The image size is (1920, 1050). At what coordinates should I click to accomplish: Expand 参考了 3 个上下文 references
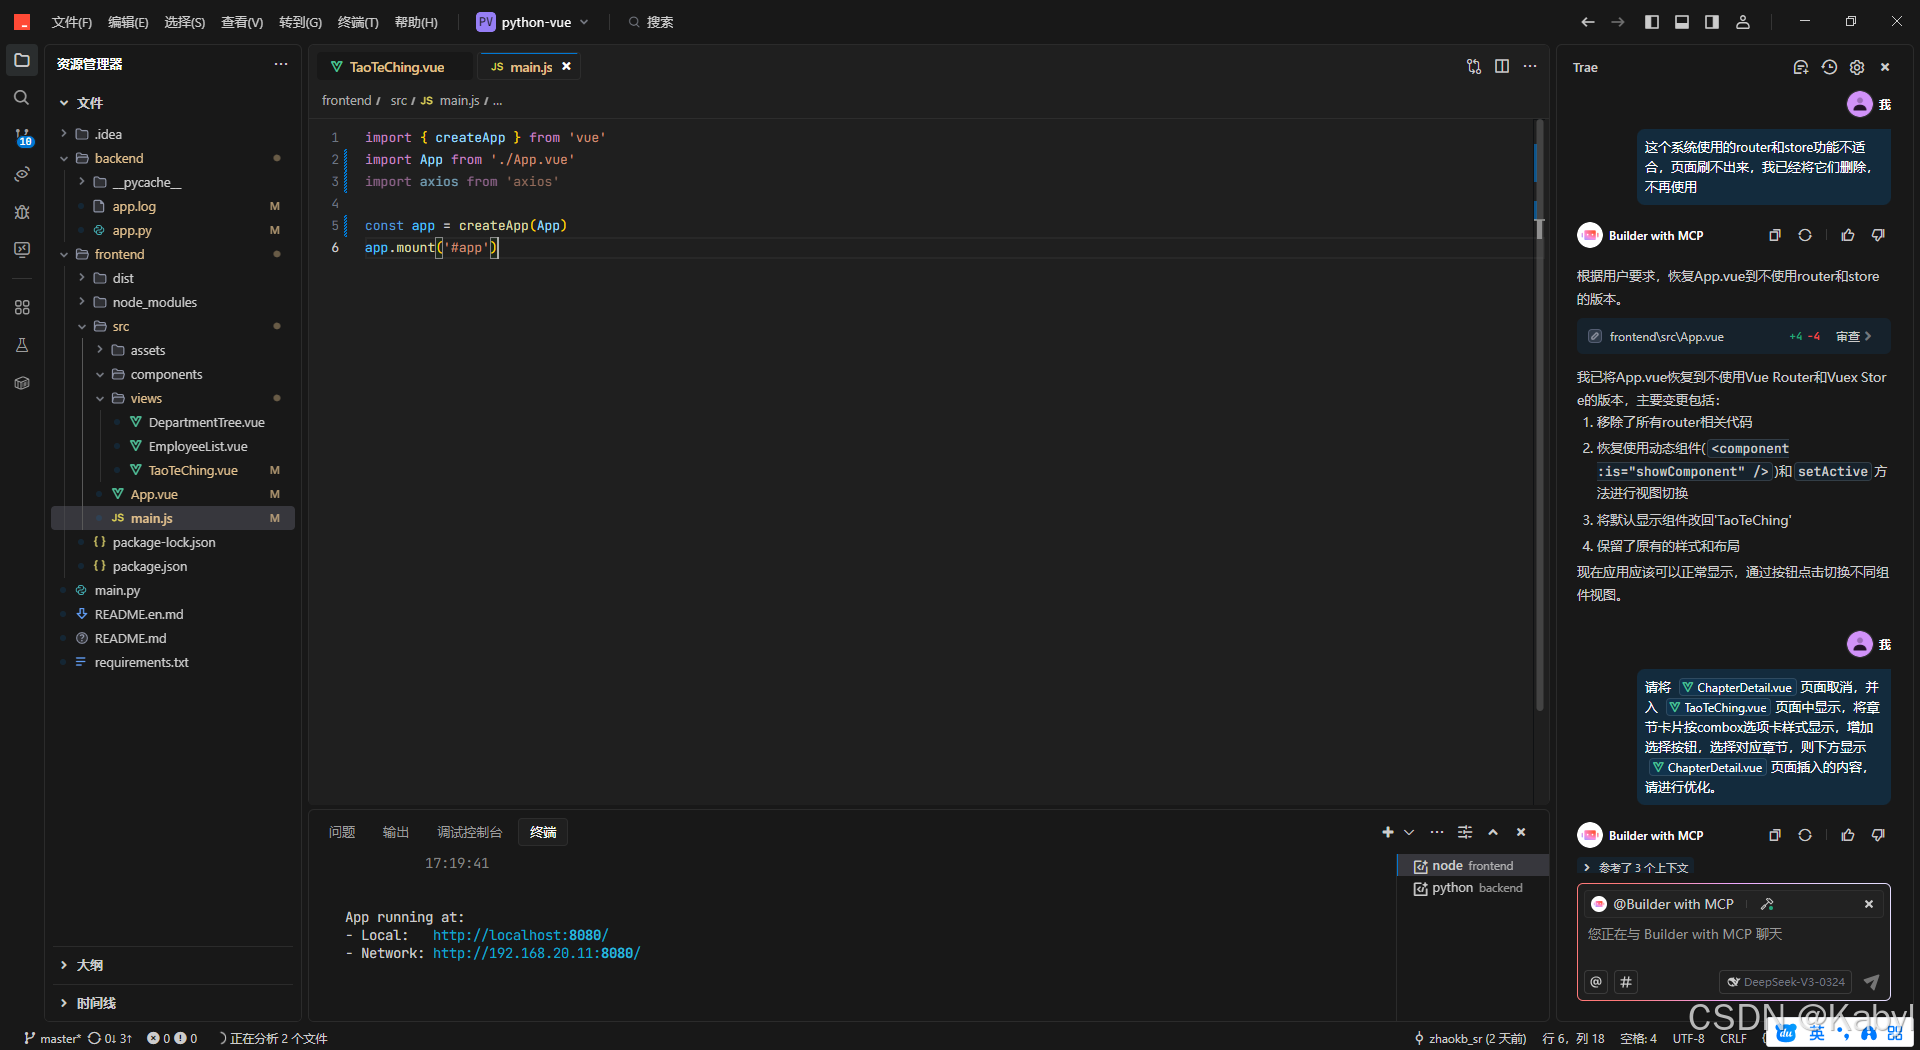click(x=1636, y=868)
